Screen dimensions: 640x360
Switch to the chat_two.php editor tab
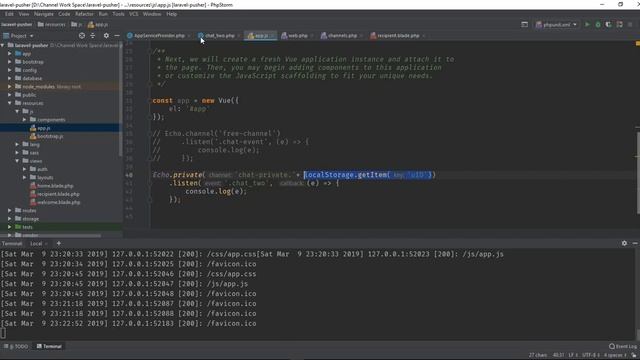tap(219, 36)
